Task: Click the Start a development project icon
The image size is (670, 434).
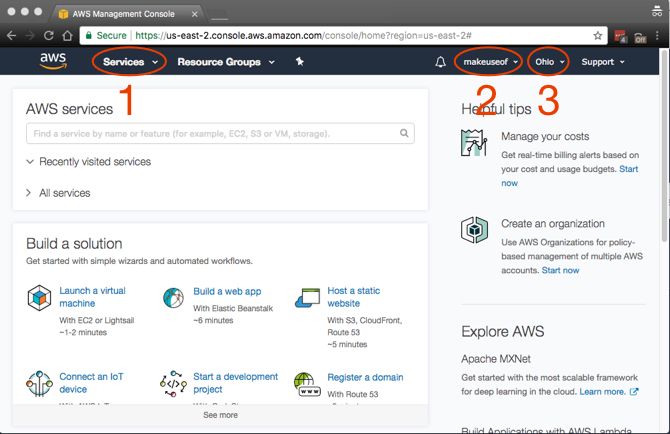Action: tap(174, 384)
